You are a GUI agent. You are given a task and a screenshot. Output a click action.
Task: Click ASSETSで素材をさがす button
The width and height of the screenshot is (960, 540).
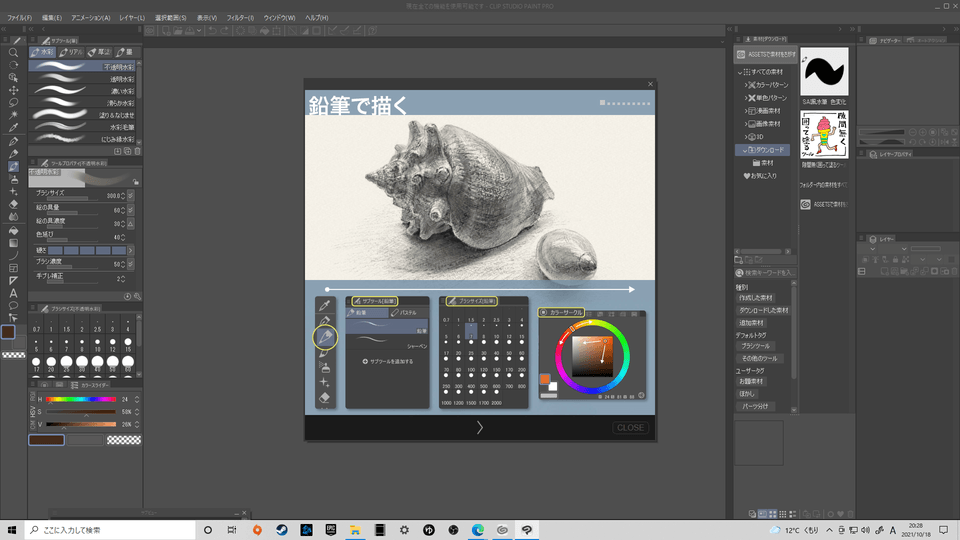[766, 54]
